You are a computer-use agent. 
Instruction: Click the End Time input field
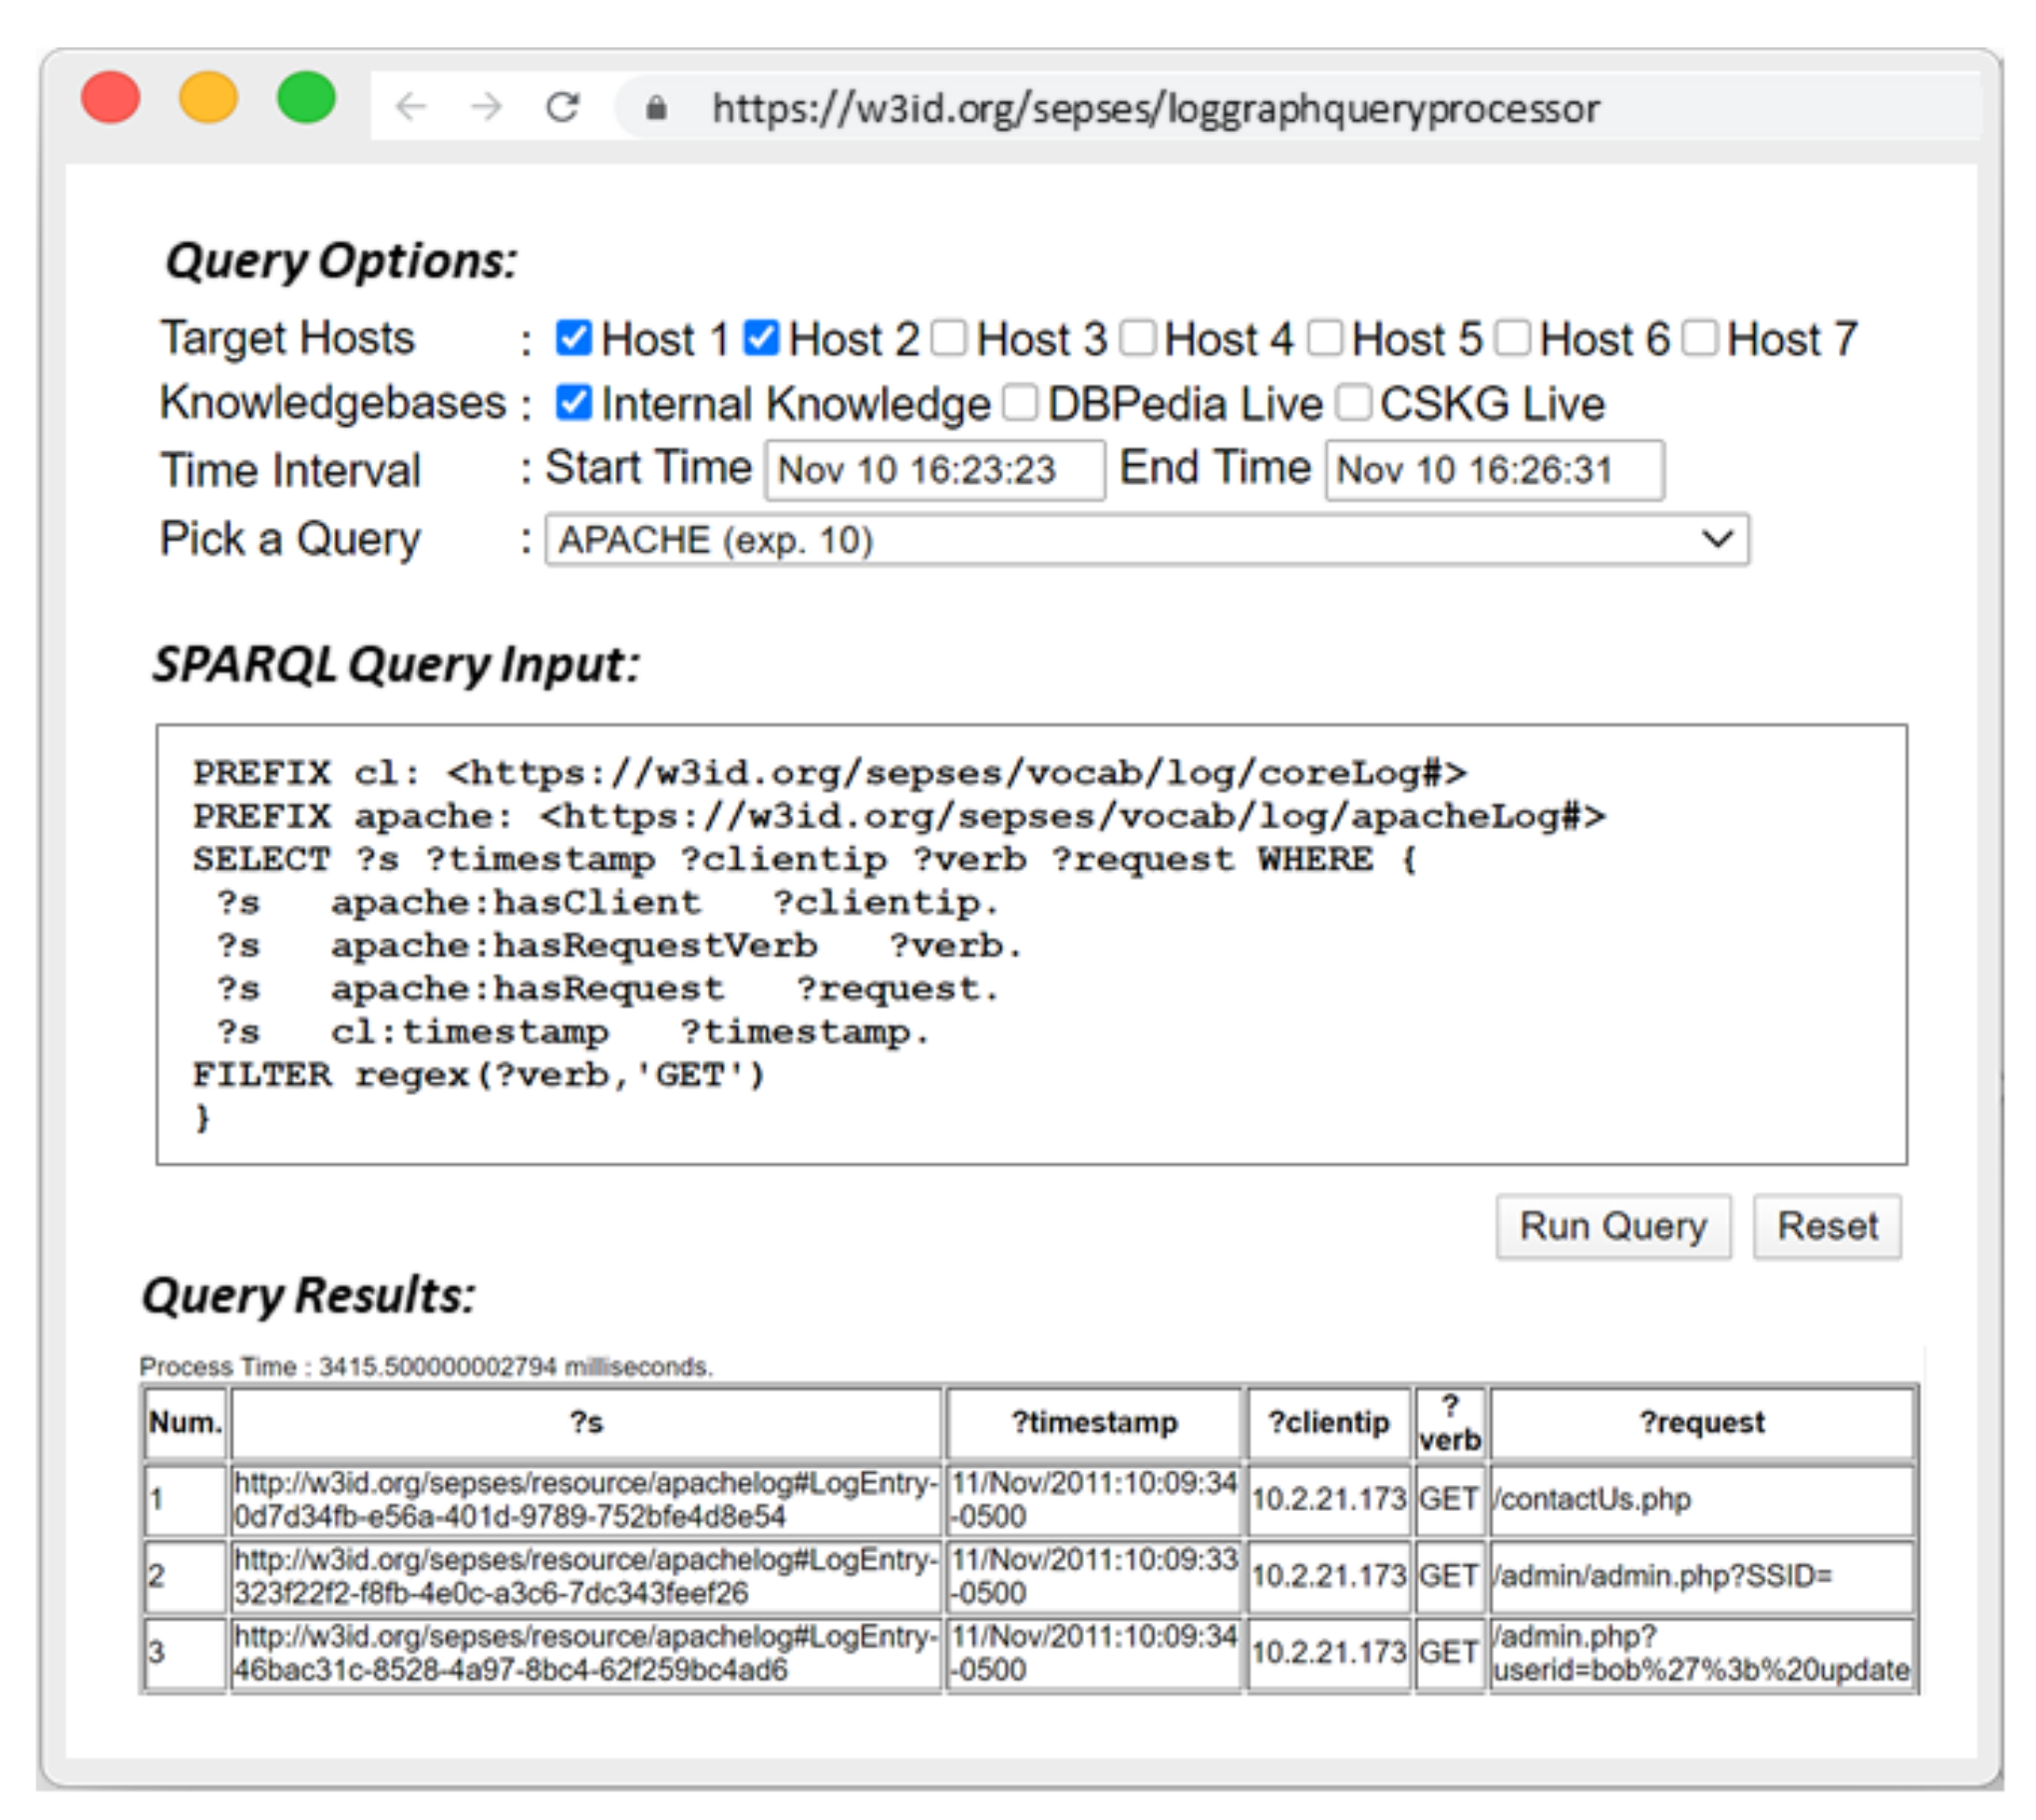pyautogui.click(x=1494, y=470)
